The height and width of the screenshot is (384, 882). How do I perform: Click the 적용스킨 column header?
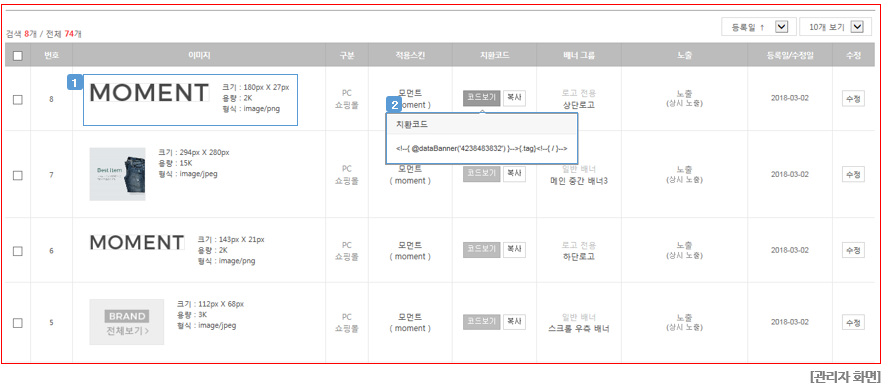pyautogui.click(x=411, y=56)
